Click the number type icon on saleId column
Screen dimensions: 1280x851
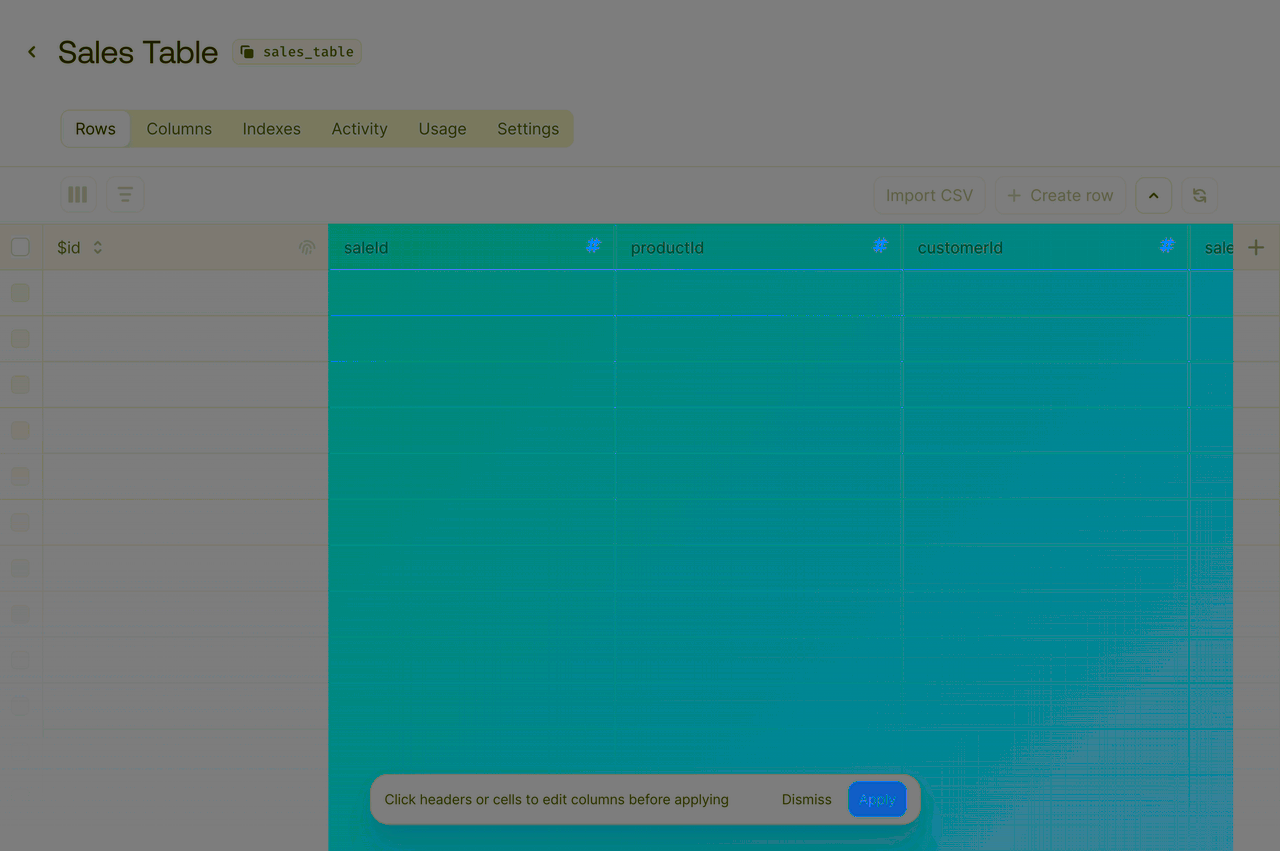coord(593,245)
